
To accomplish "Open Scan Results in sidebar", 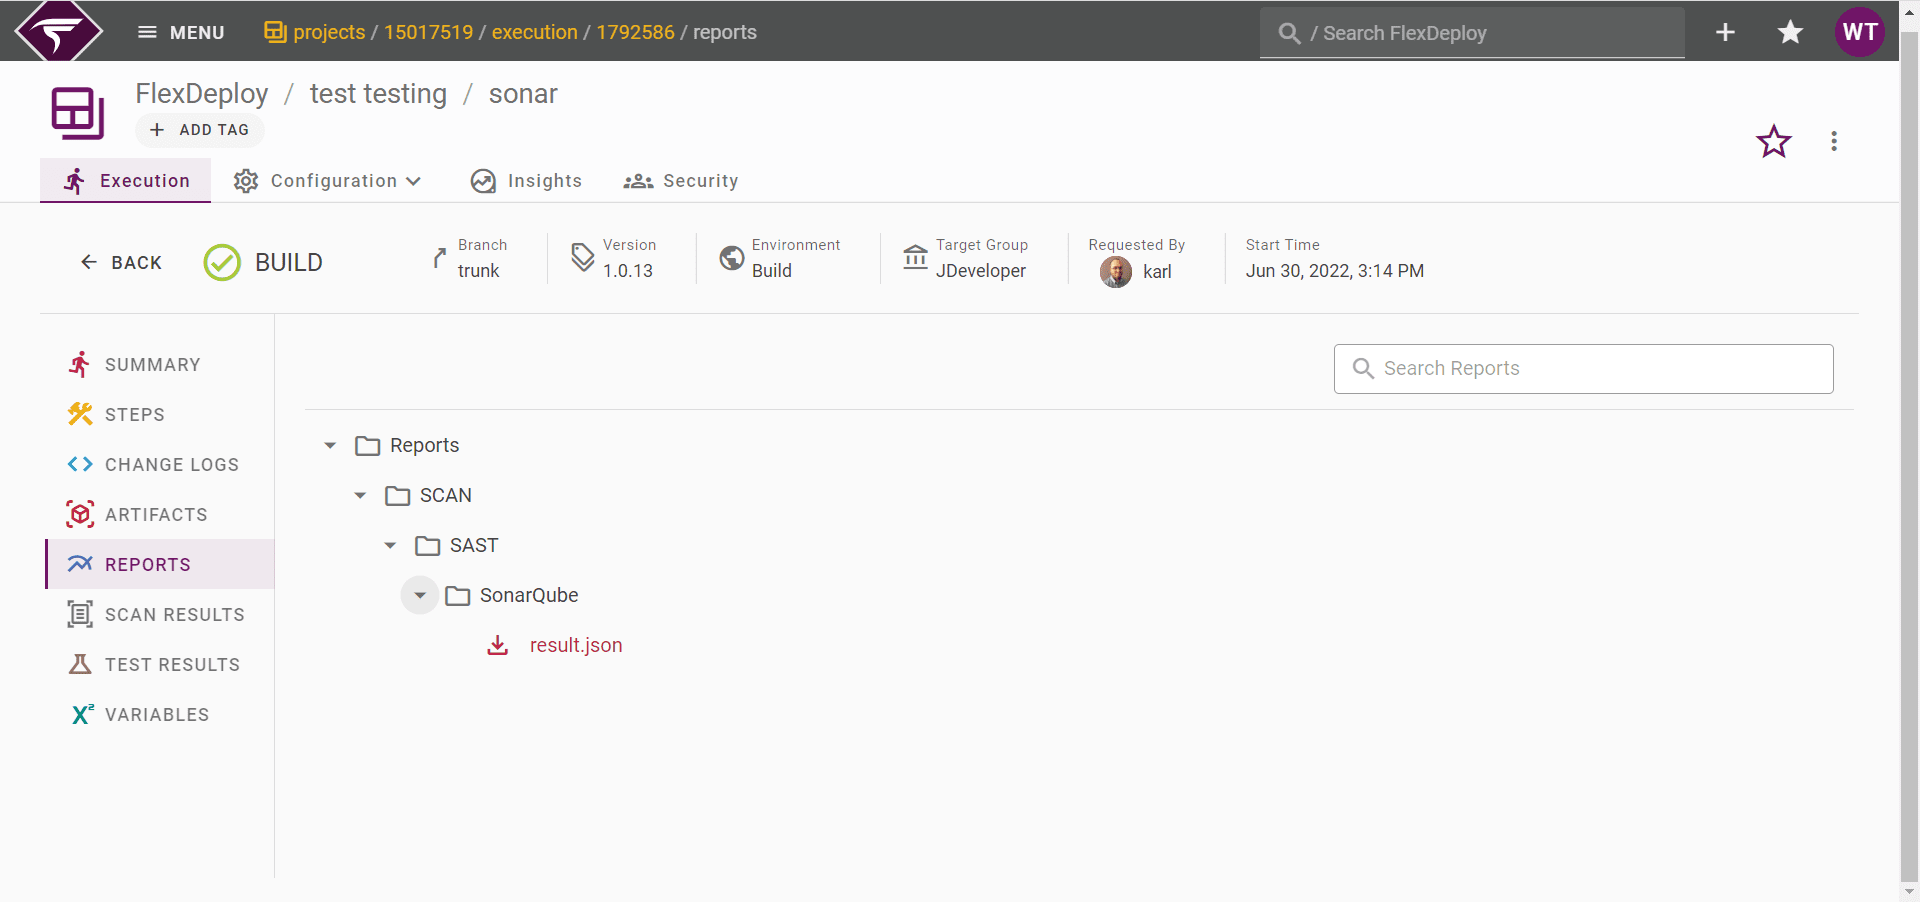I will [x=159, y=614].
